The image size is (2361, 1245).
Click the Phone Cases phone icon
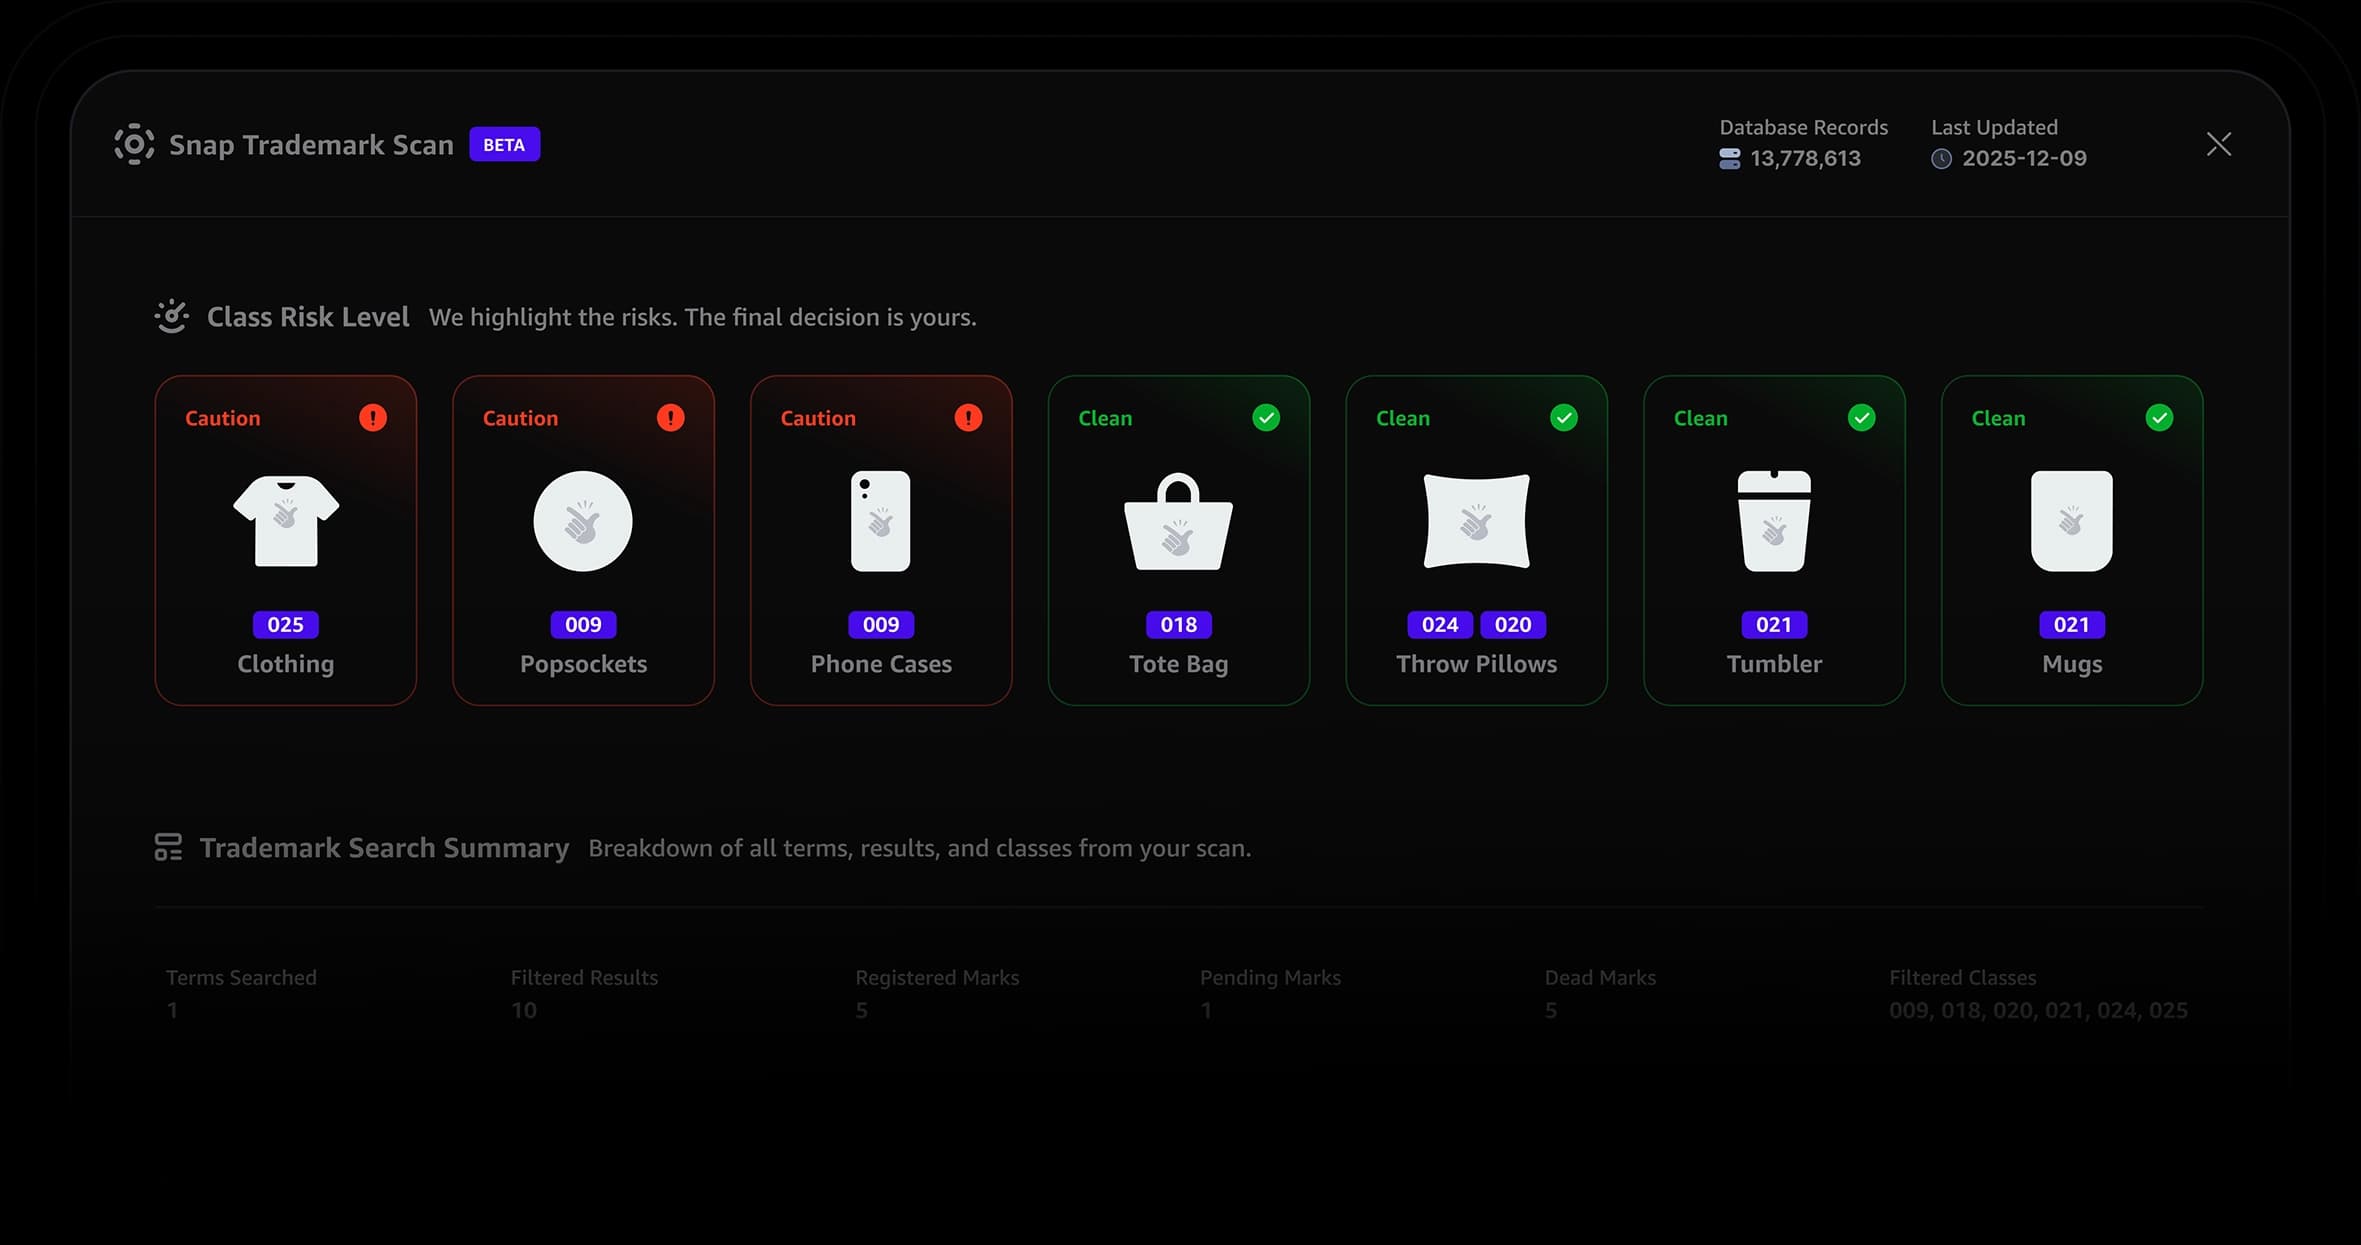[880, 521]
